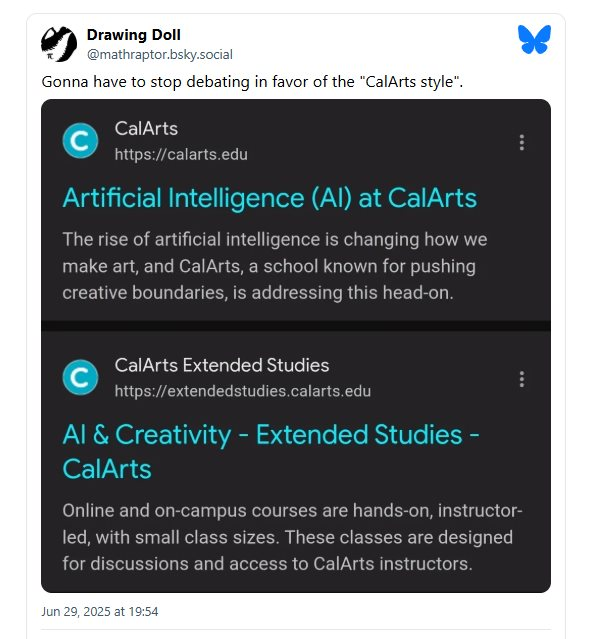
Task: Open three-dot menu for Extended Studies result
Action: tap(521, 379)
